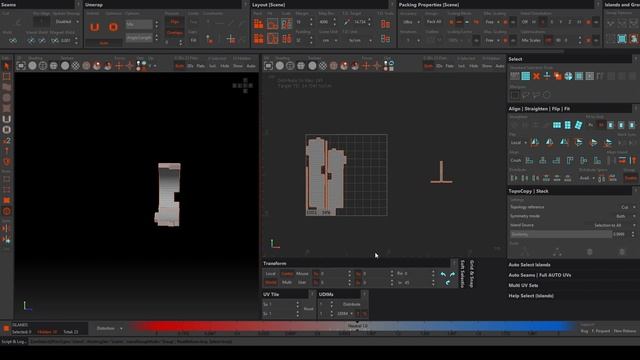Click the Optimize O icon in Unwrap panel
The width and height of the screenshot is (640, 360).
pyautogui.click(x=113, y=27)
